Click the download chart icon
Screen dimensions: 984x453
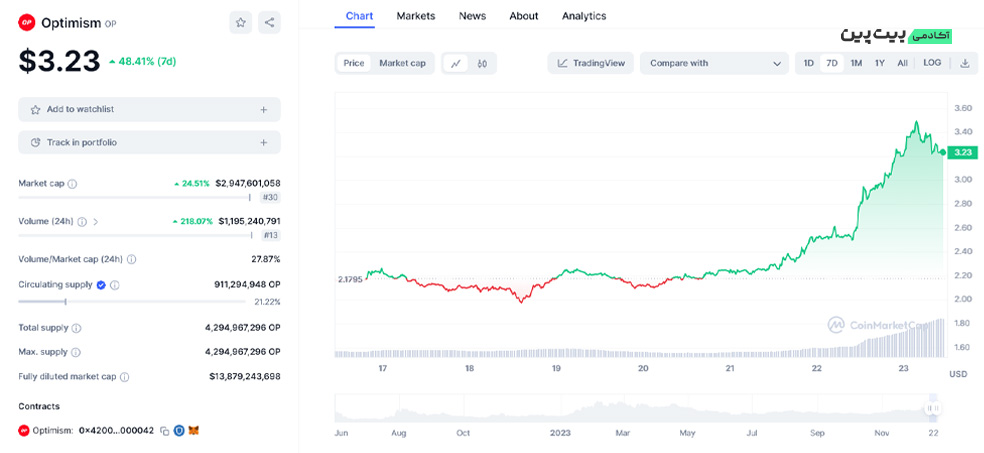point(964,63)
